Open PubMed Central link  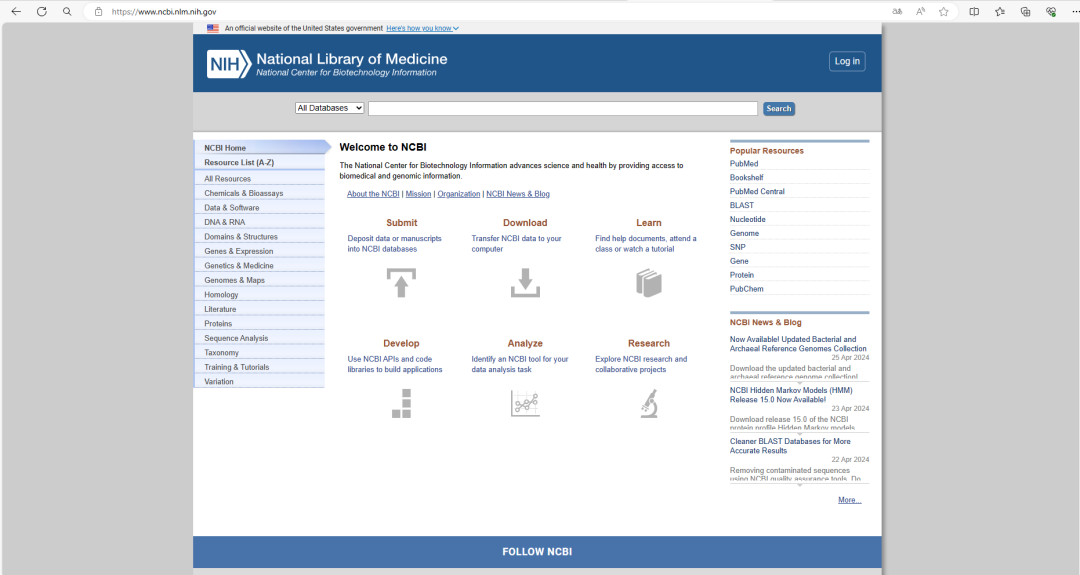757,191
